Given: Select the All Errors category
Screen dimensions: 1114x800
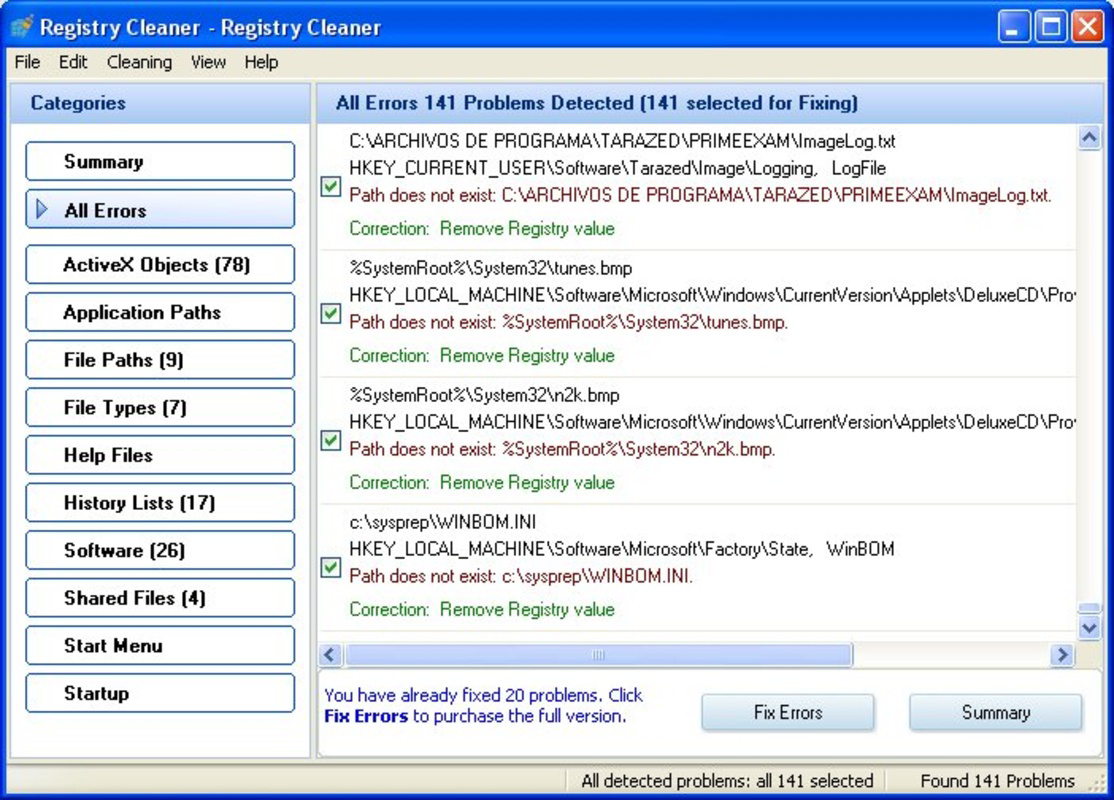Looking at the screenshot, I should 160,209.
